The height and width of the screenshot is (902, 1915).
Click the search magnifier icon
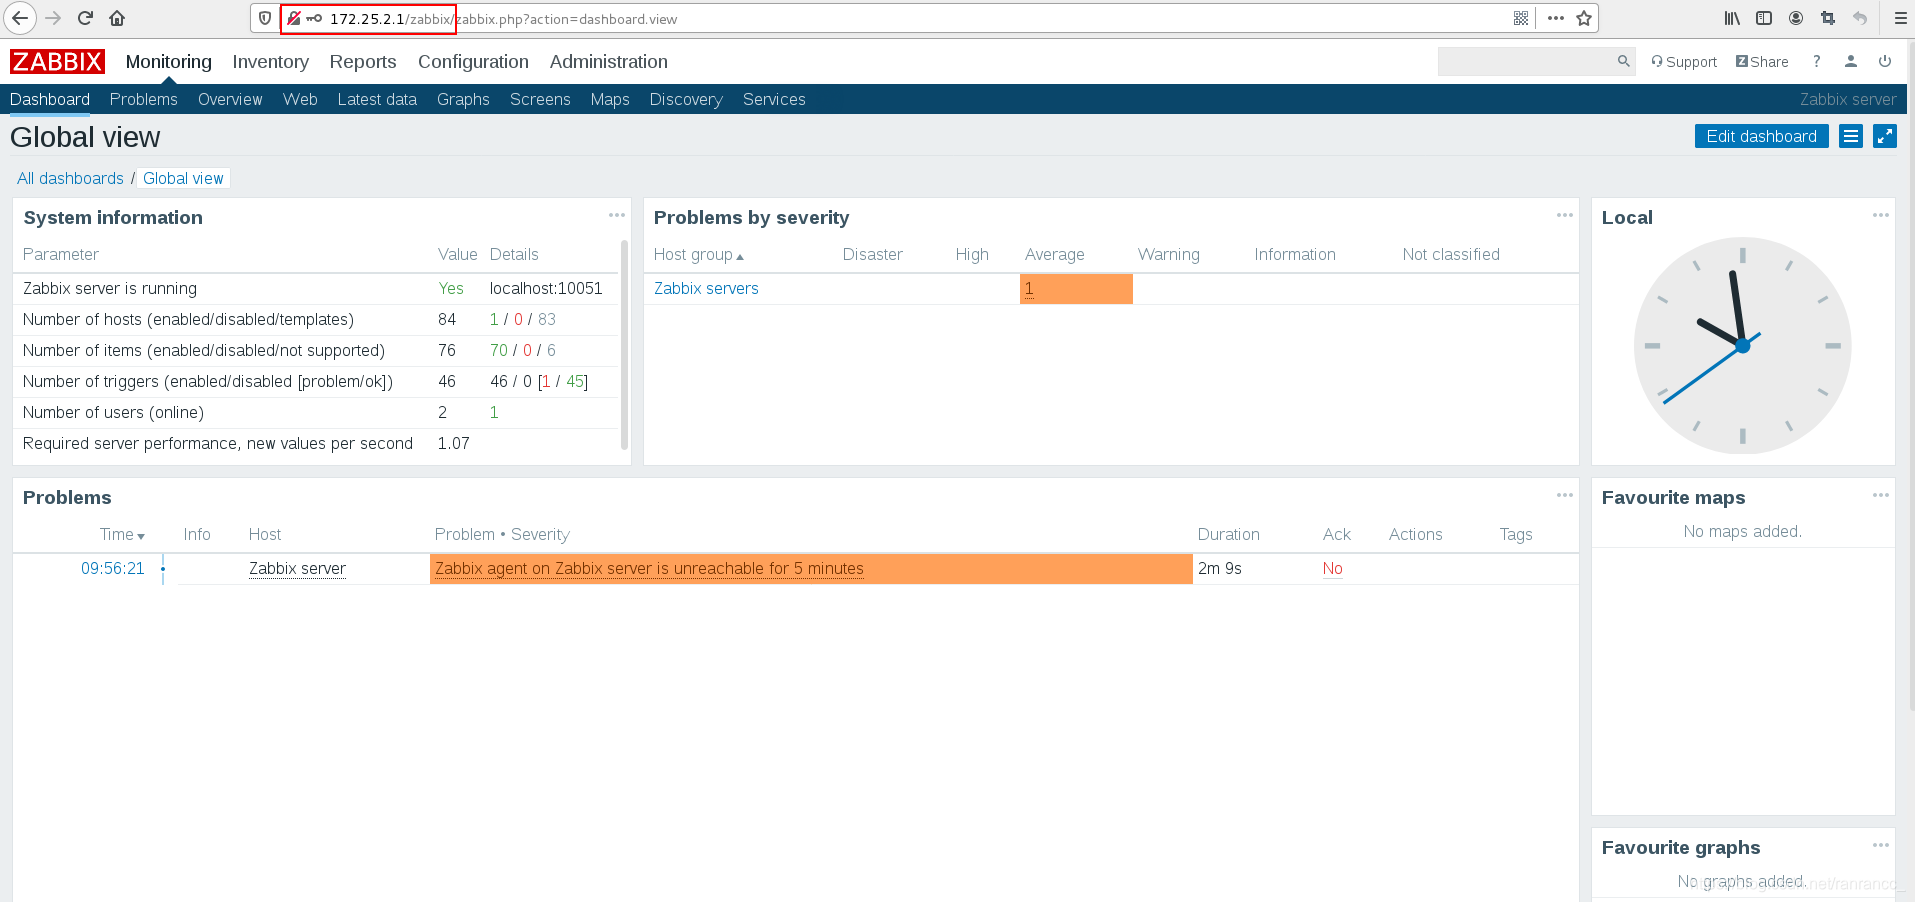pyautogui.click(x=1623, y=61)
